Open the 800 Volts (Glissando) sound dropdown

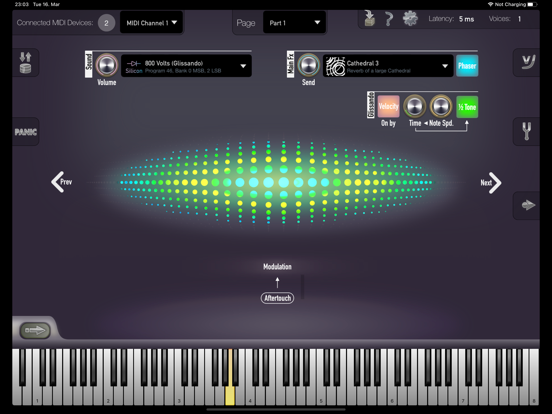(186, 66)
